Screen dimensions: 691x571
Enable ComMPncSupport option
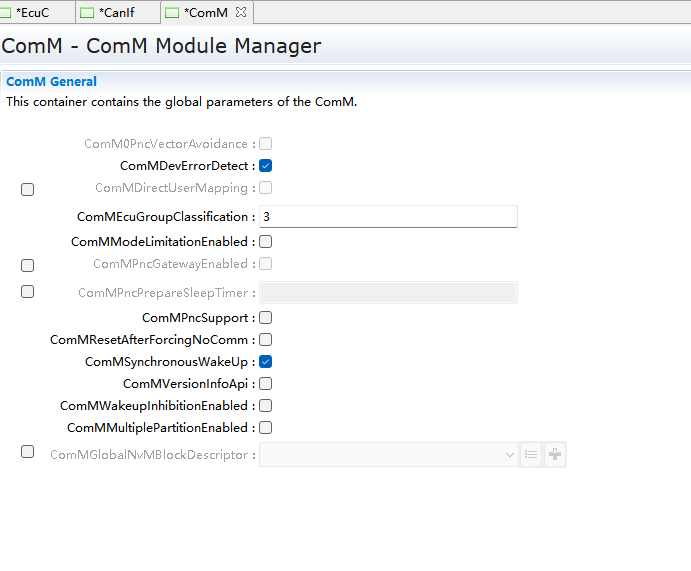(x=266, y=318)
